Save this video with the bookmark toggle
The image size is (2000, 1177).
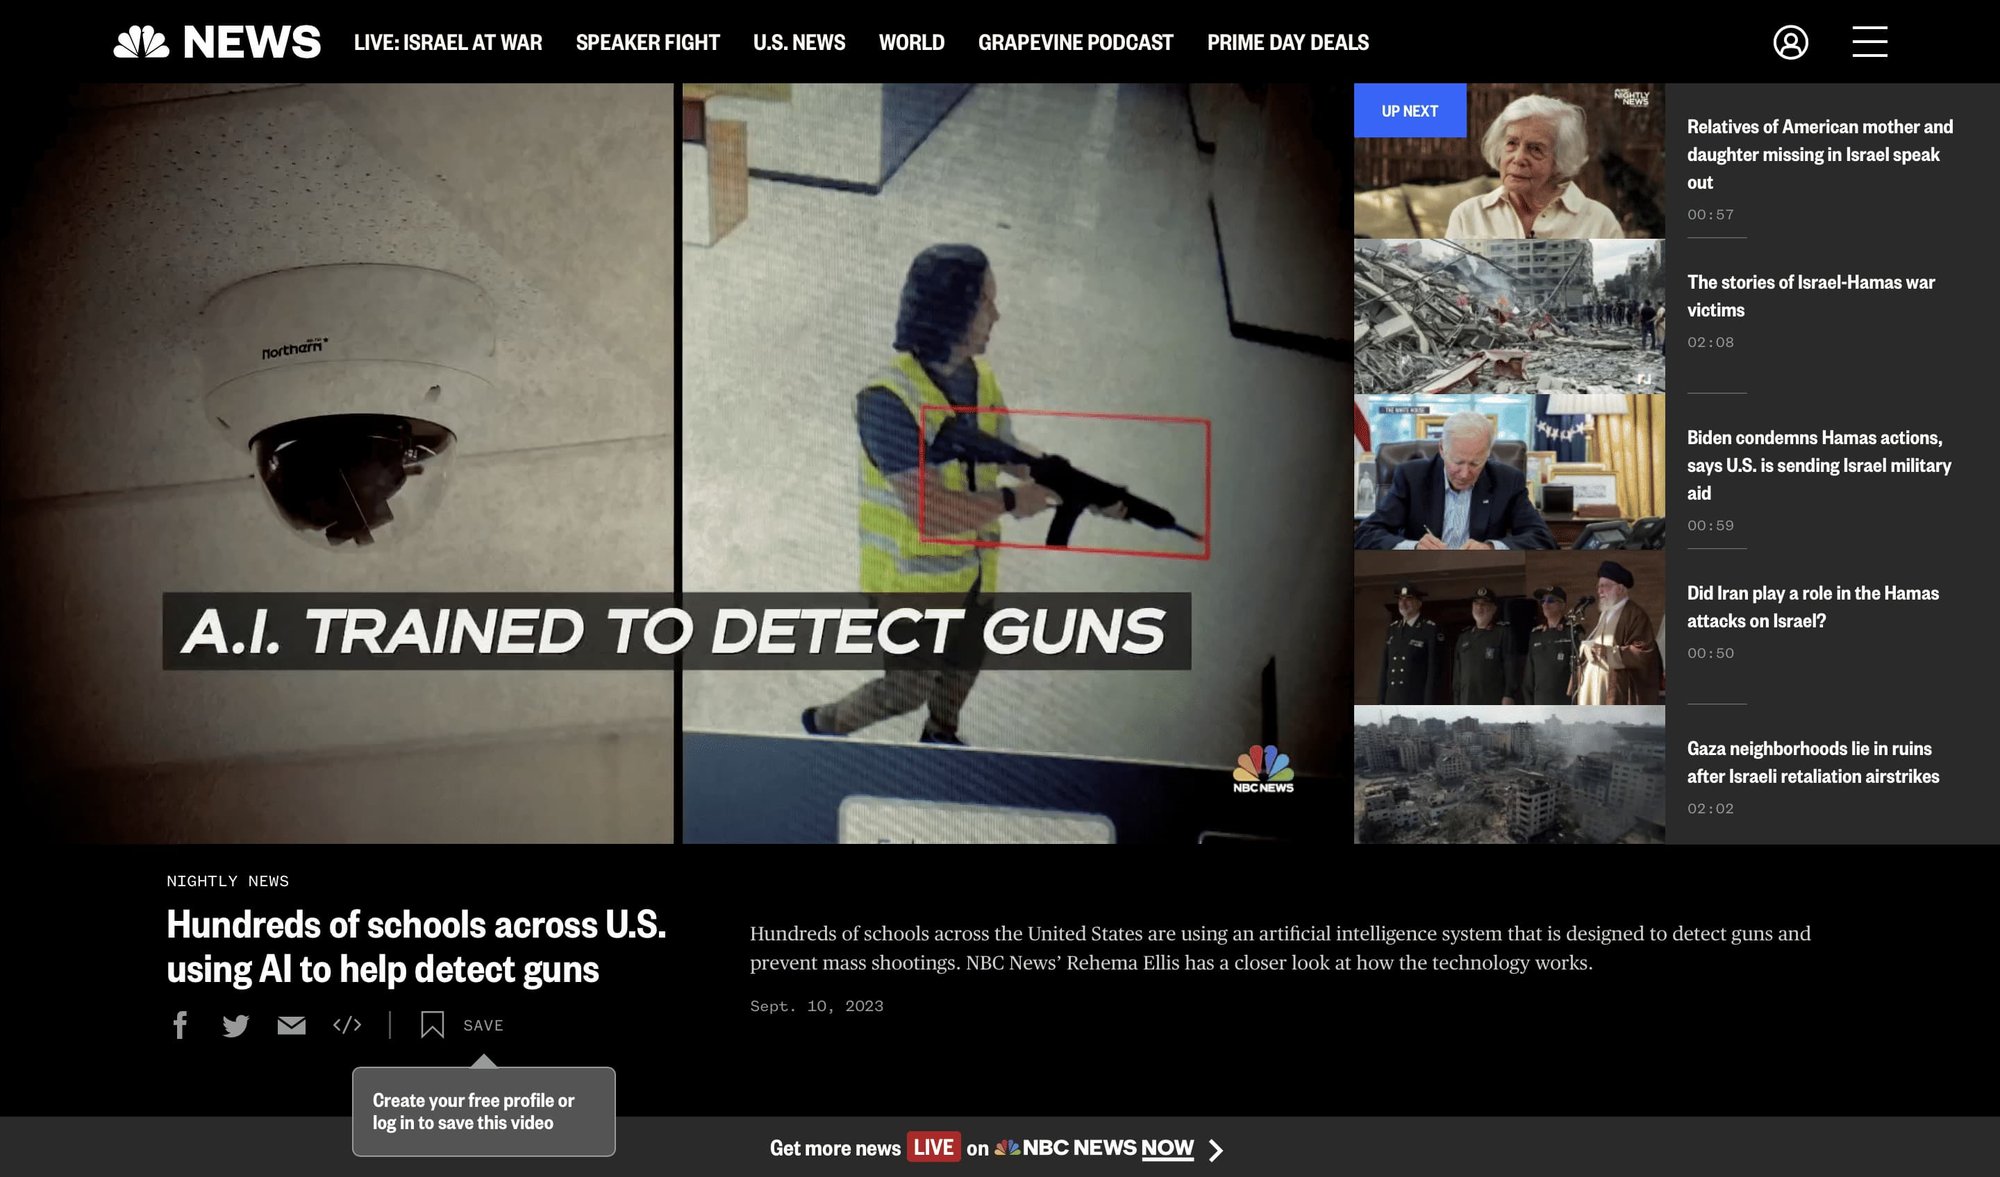pos(434,1024)
